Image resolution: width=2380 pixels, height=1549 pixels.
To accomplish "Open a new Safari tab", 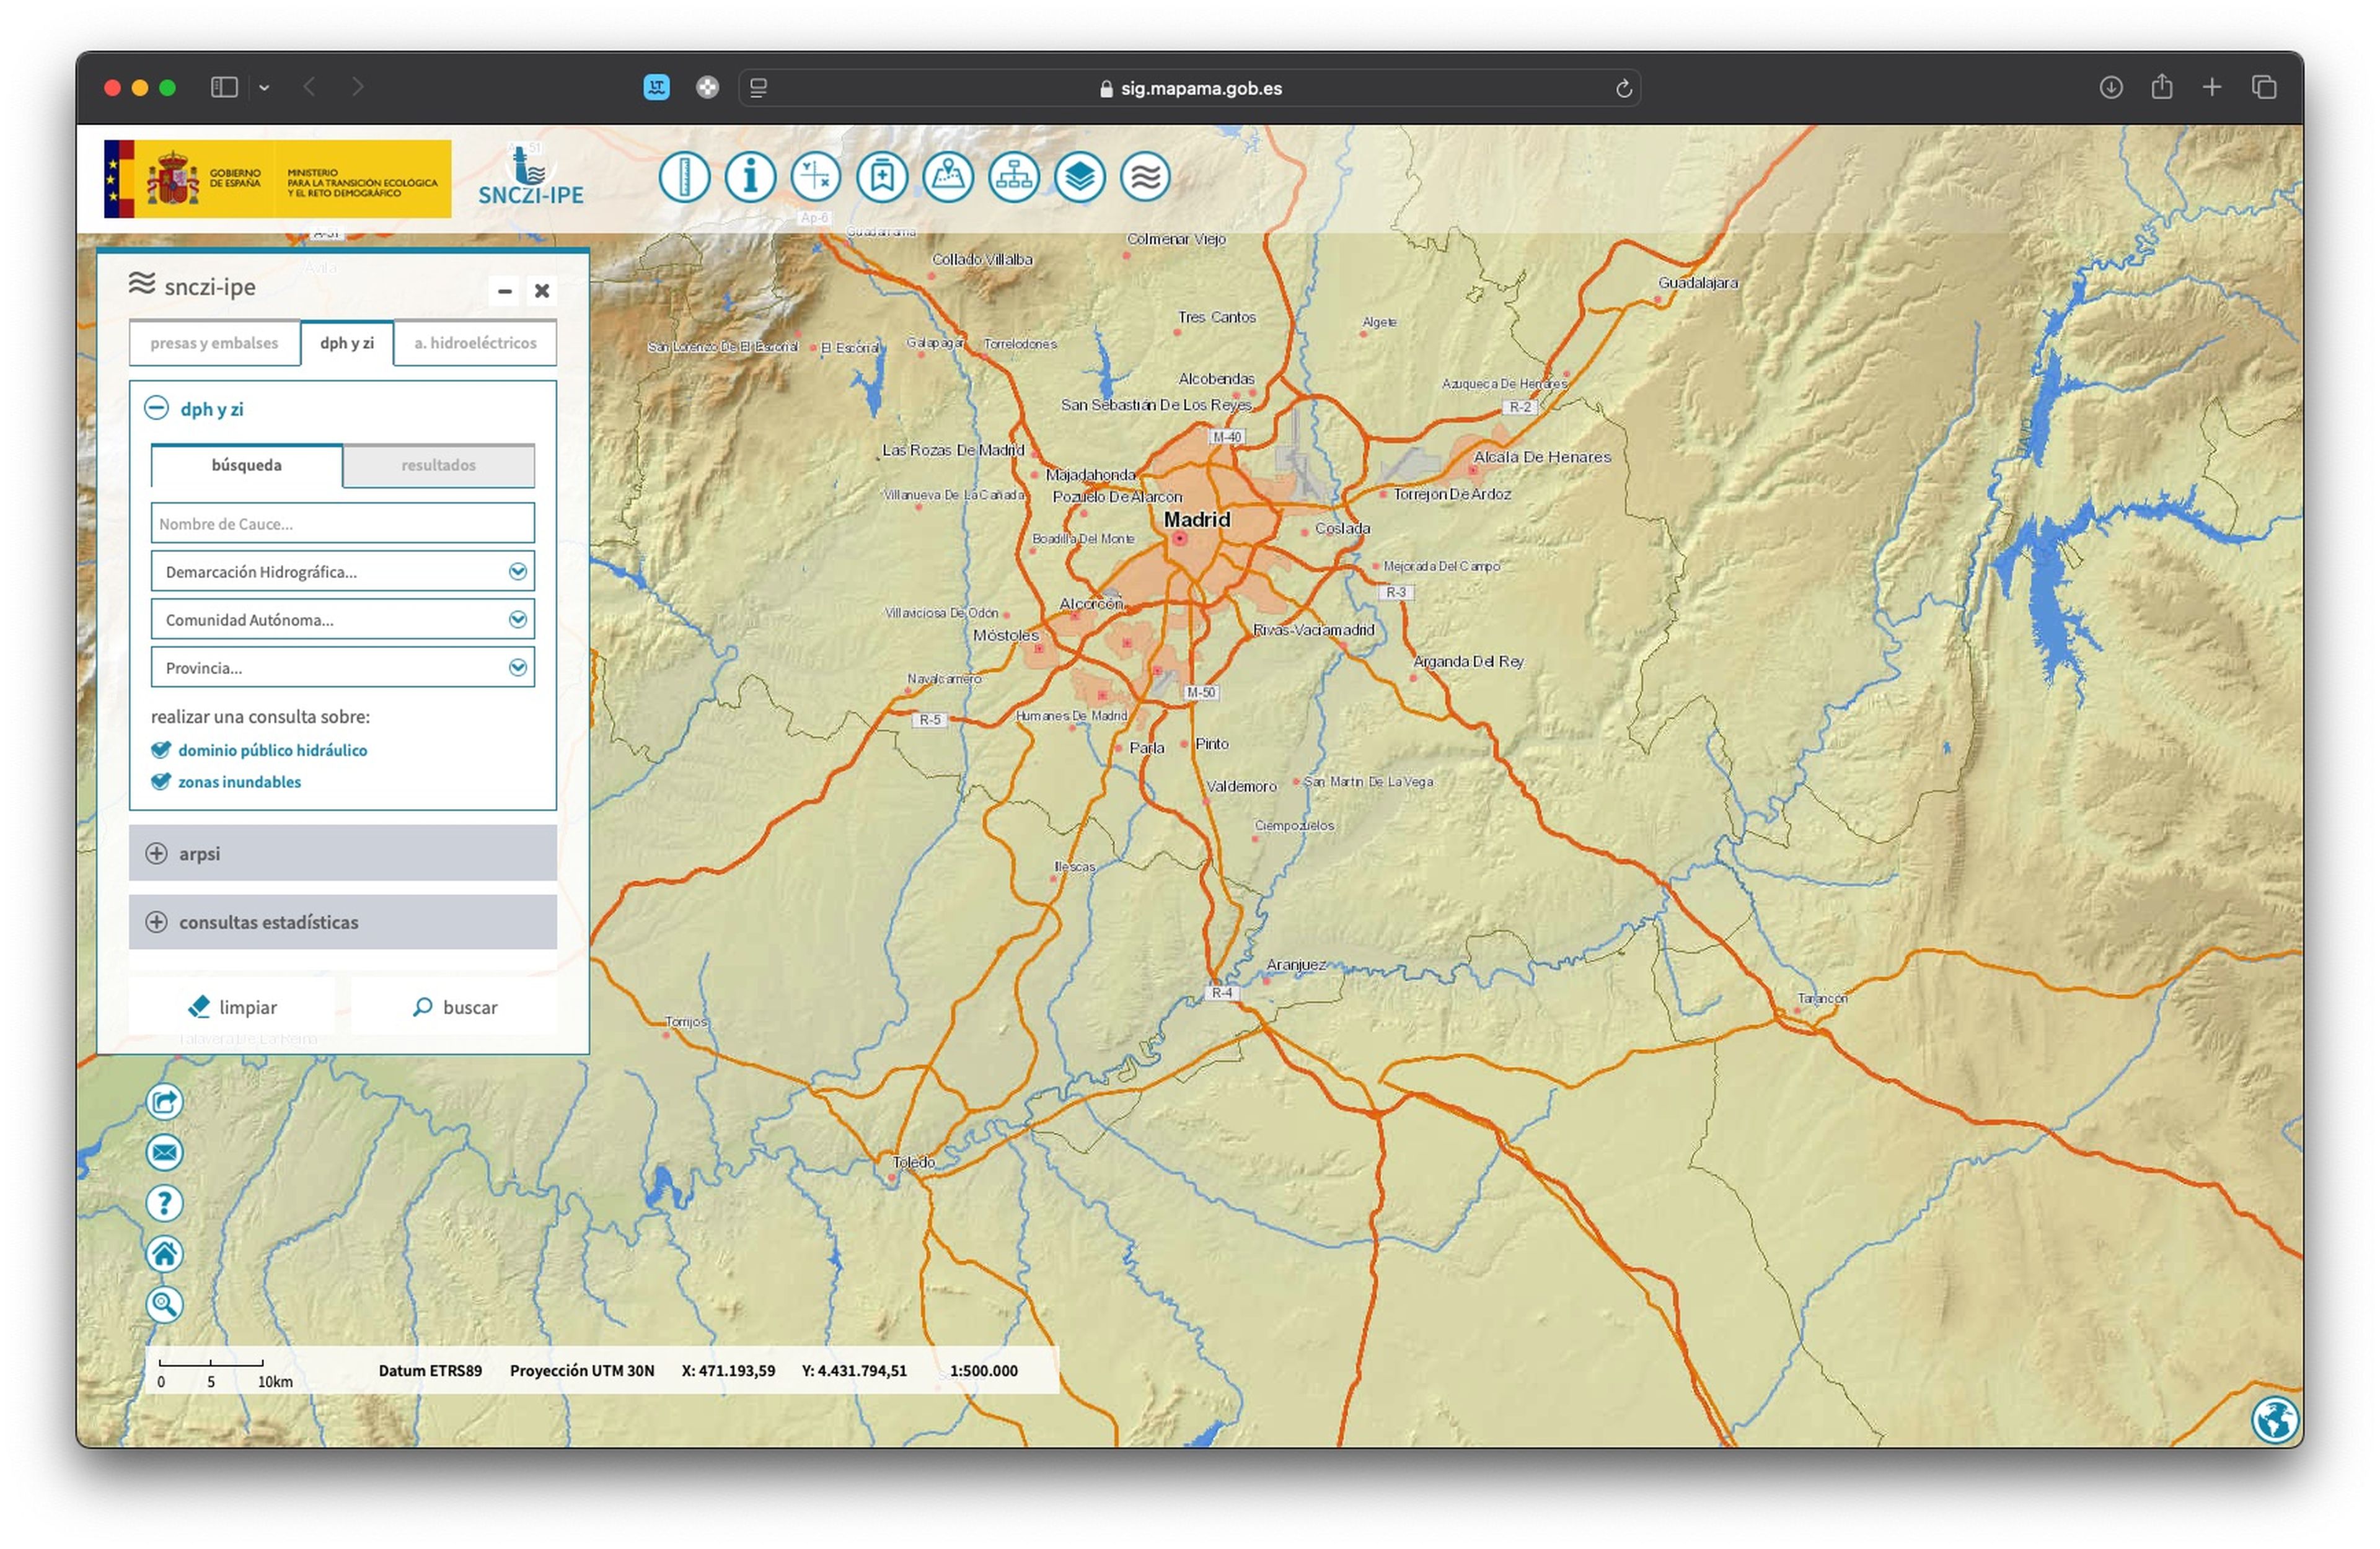I will pyautogui.click(x=2212, y=88).
